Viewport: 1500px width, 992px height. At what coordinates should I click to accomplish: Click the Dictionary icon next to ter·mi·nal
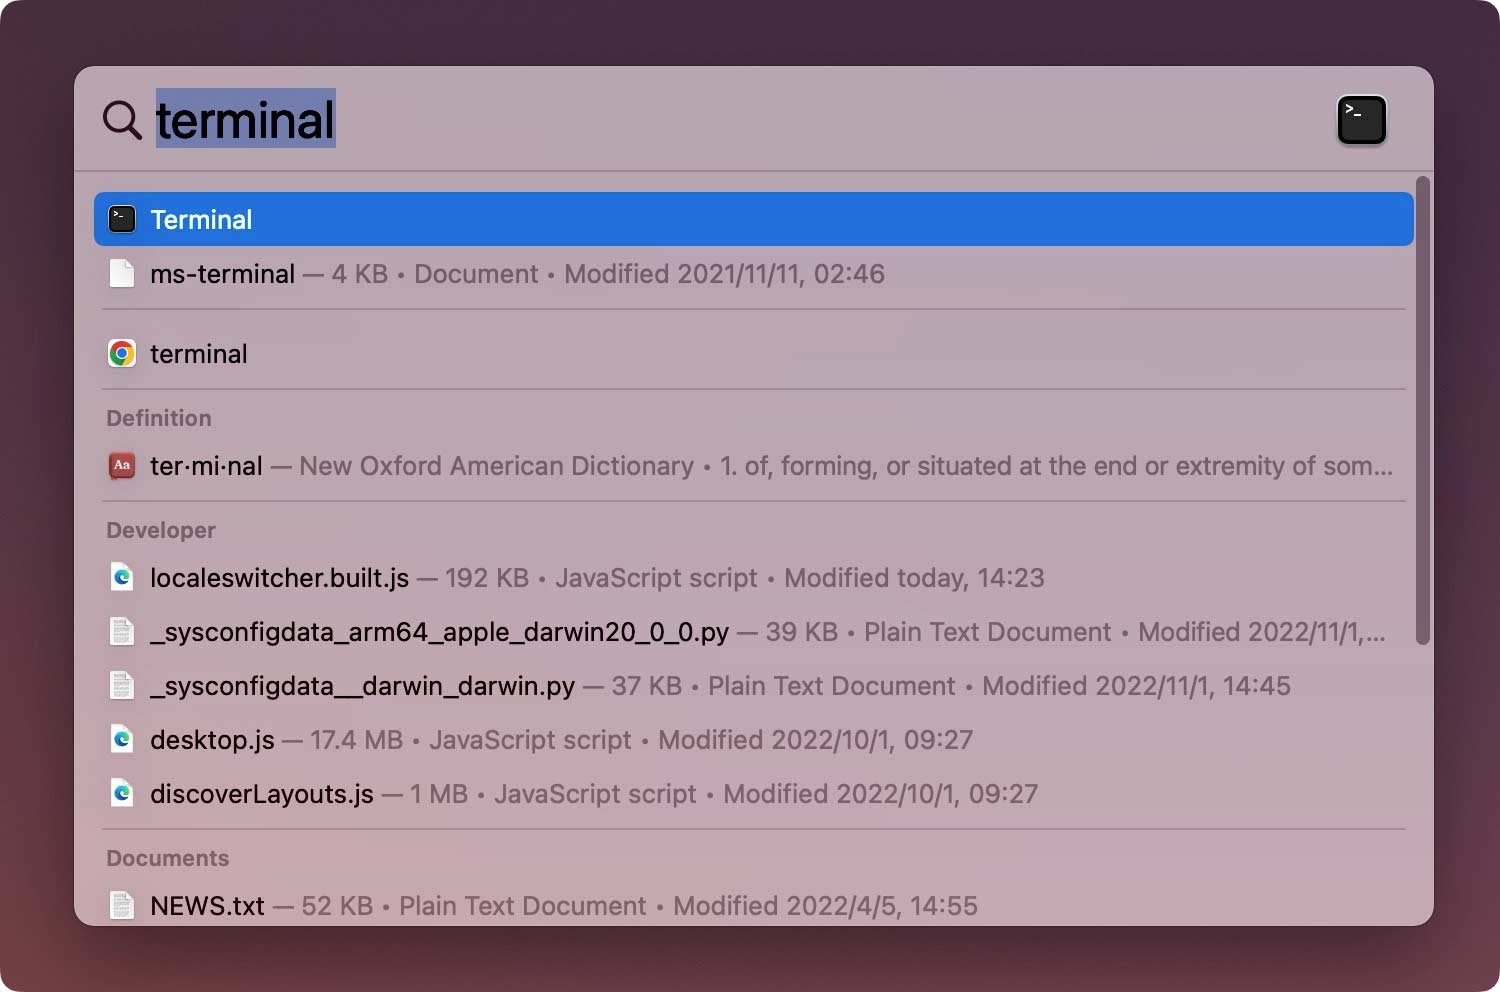(x=122, y=465)
